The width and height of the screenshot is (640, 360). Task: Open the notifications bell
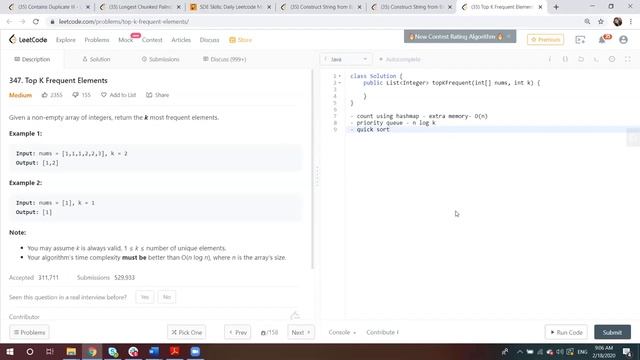[602, 40]
